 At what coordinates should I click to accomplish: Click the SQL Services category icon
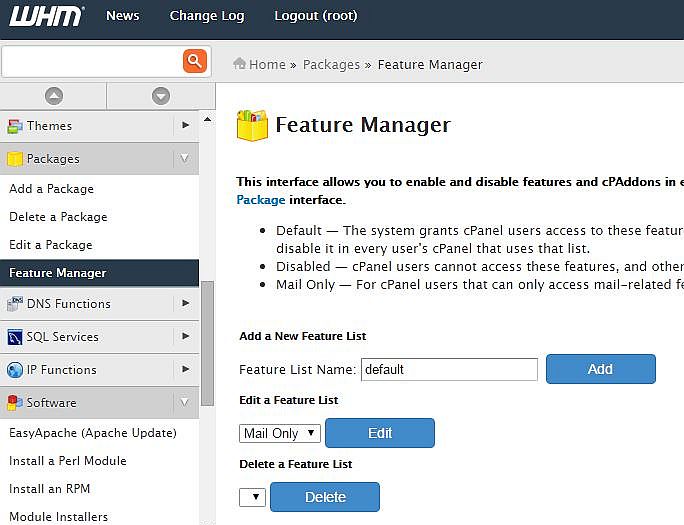(15, 337)
